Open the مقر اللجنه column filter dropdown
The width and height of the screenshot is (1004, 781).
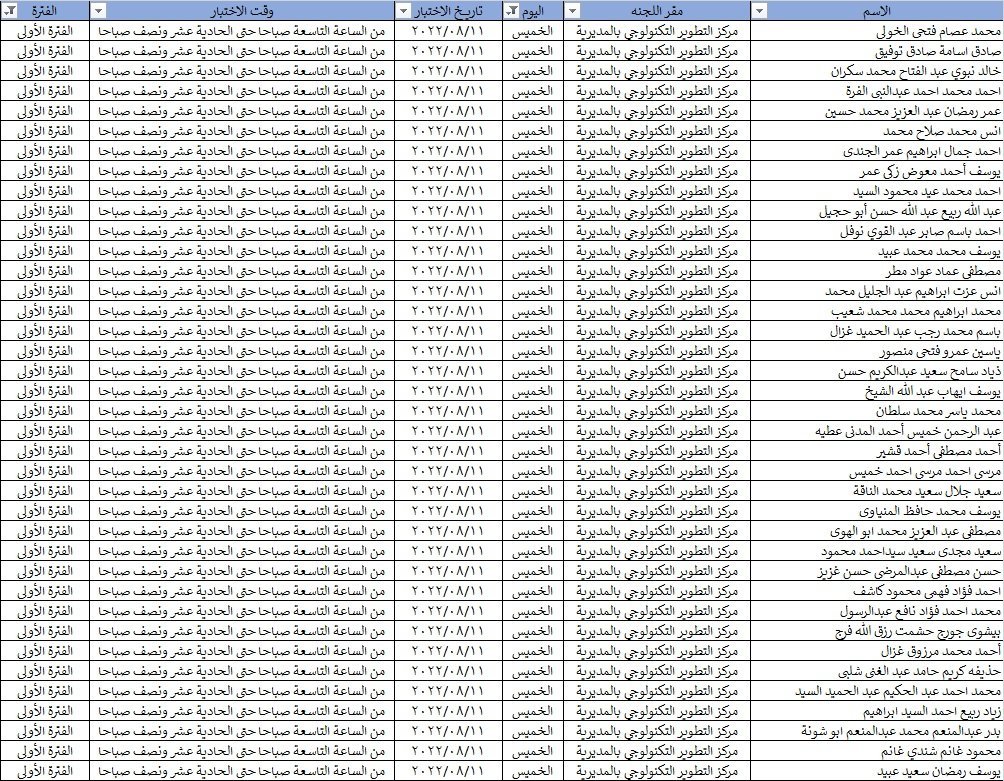[572, 11]
